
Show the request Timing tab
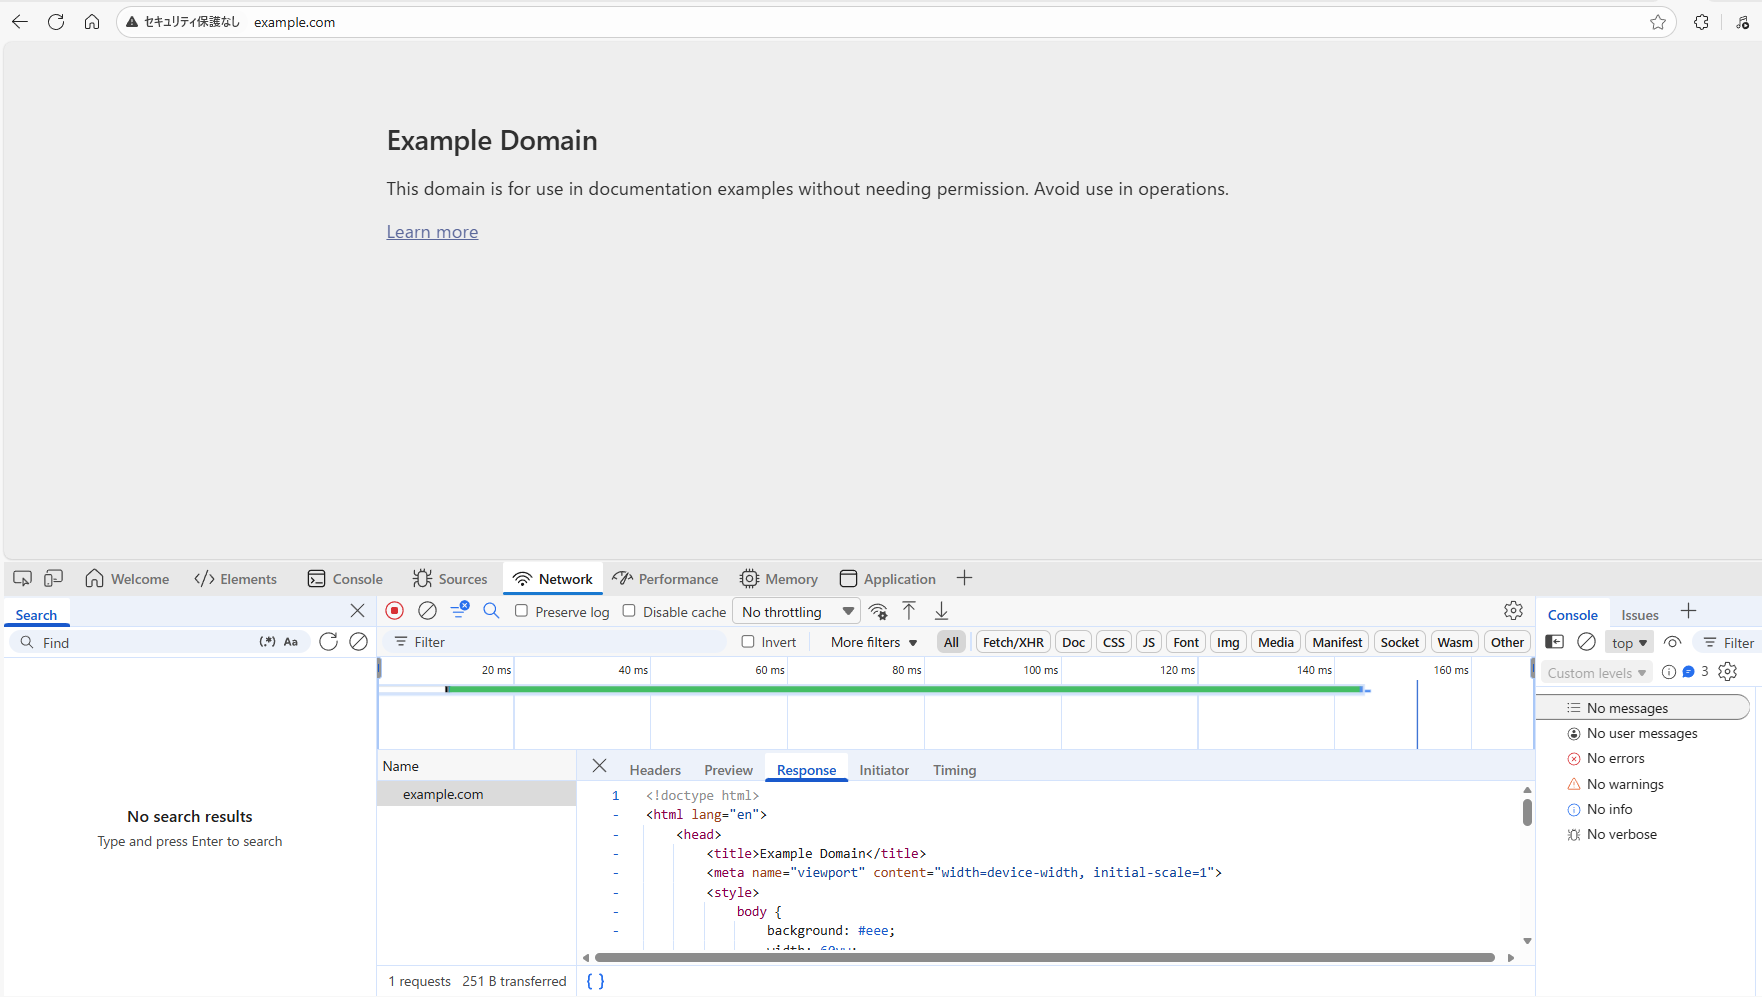pyautogui.click(x=954, y=770)
